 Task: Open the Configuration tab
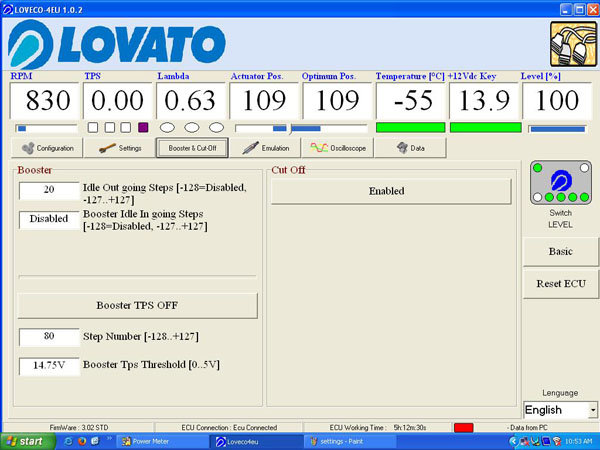[47, 148]
